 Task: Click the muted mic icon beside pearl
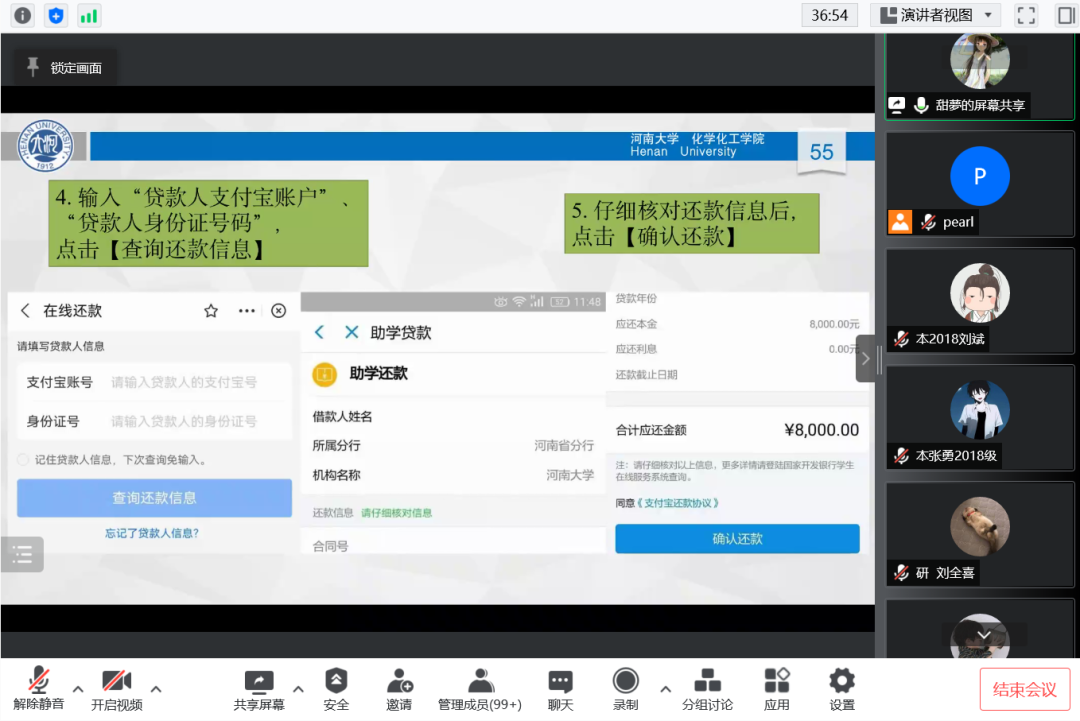click(928, 222)
